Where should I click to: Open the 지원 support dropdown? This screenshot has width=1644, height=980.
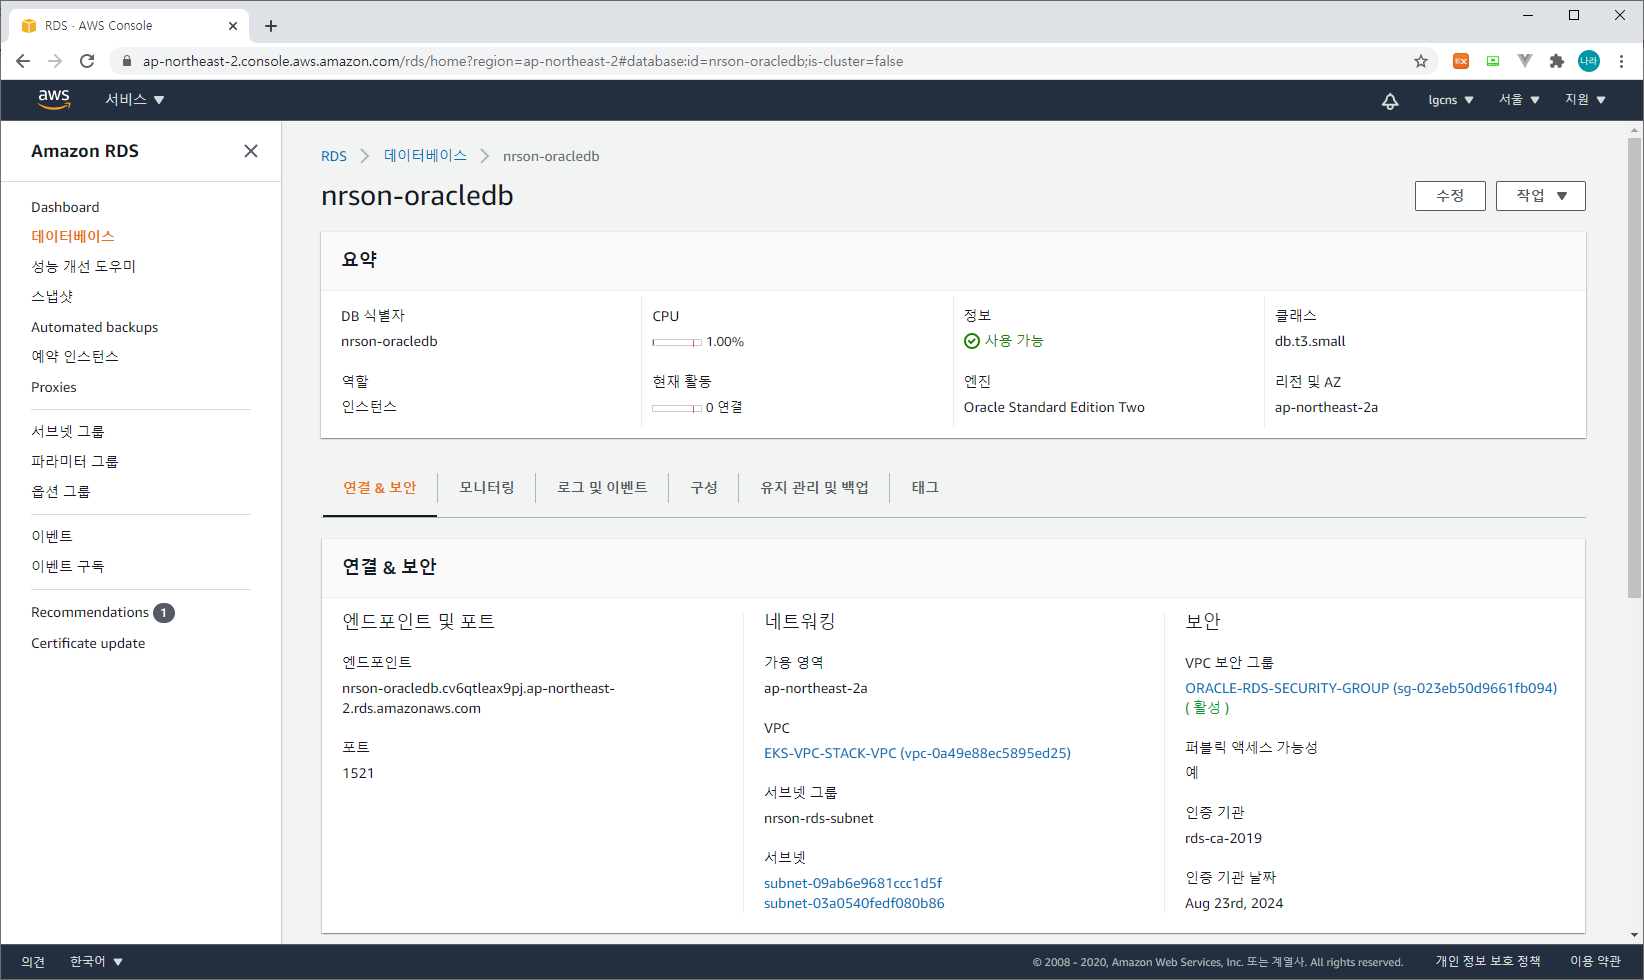(1585, 100)
